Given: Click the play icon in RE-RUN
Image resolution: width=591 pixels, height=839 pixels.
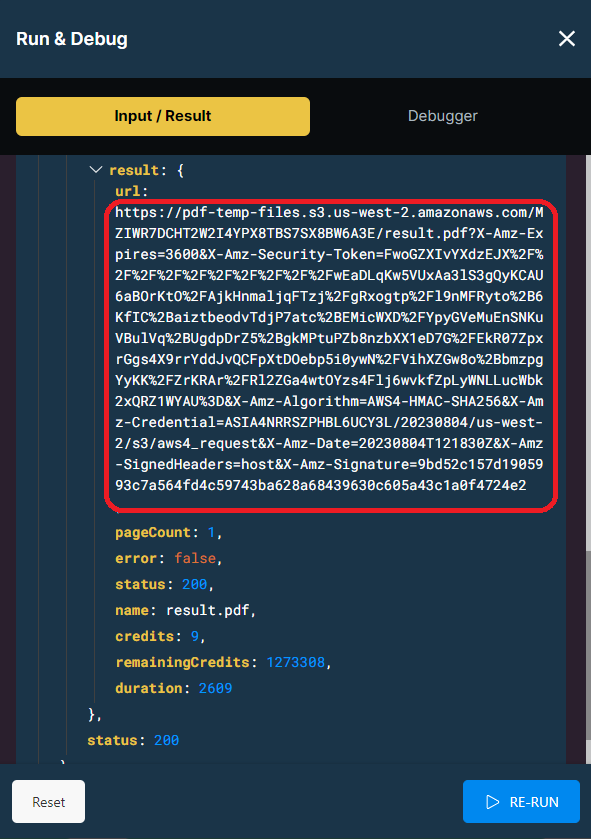Looking at the screenshot, I should [x=493, y=802].
